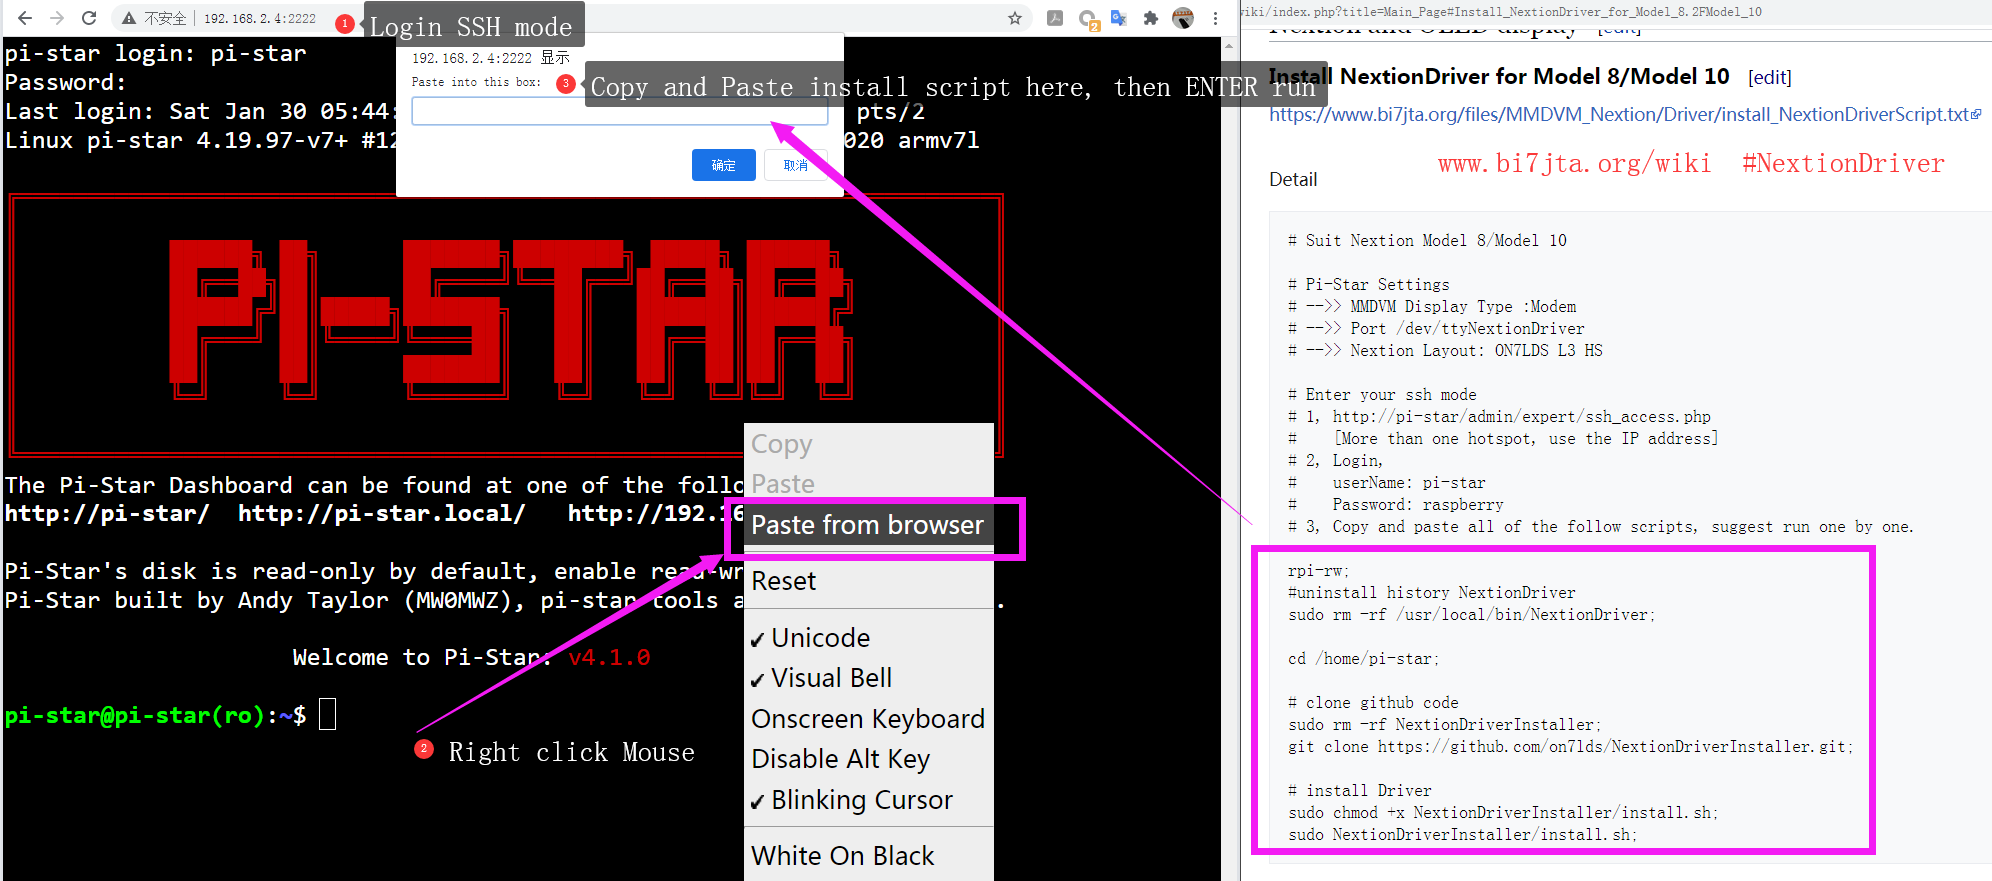Click the Google Translate extension icon
The width and height of the screenshot is (1992, 881).
click(x=1119, y=18)
